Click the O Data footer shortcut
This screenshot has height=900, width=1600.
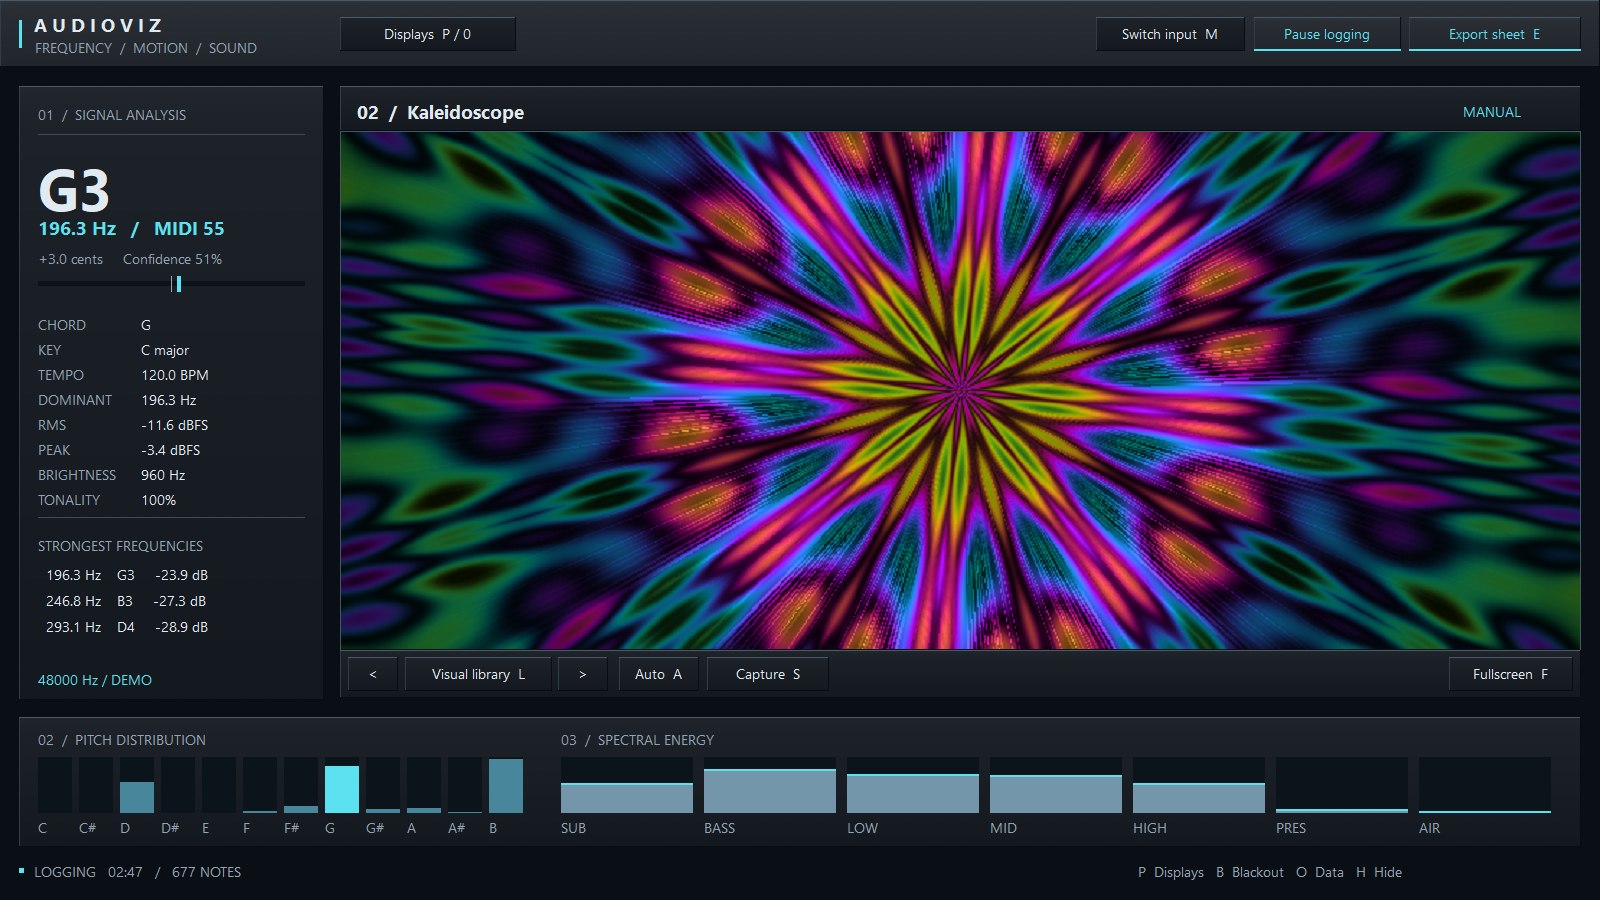tap(1320, 872)
